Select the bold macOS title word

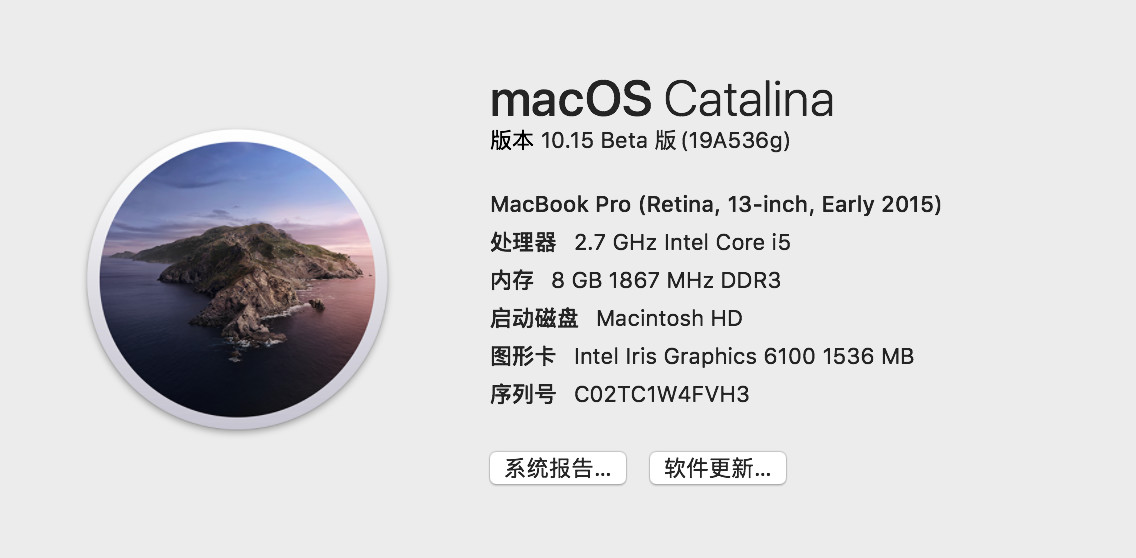(x=571, y=99)
